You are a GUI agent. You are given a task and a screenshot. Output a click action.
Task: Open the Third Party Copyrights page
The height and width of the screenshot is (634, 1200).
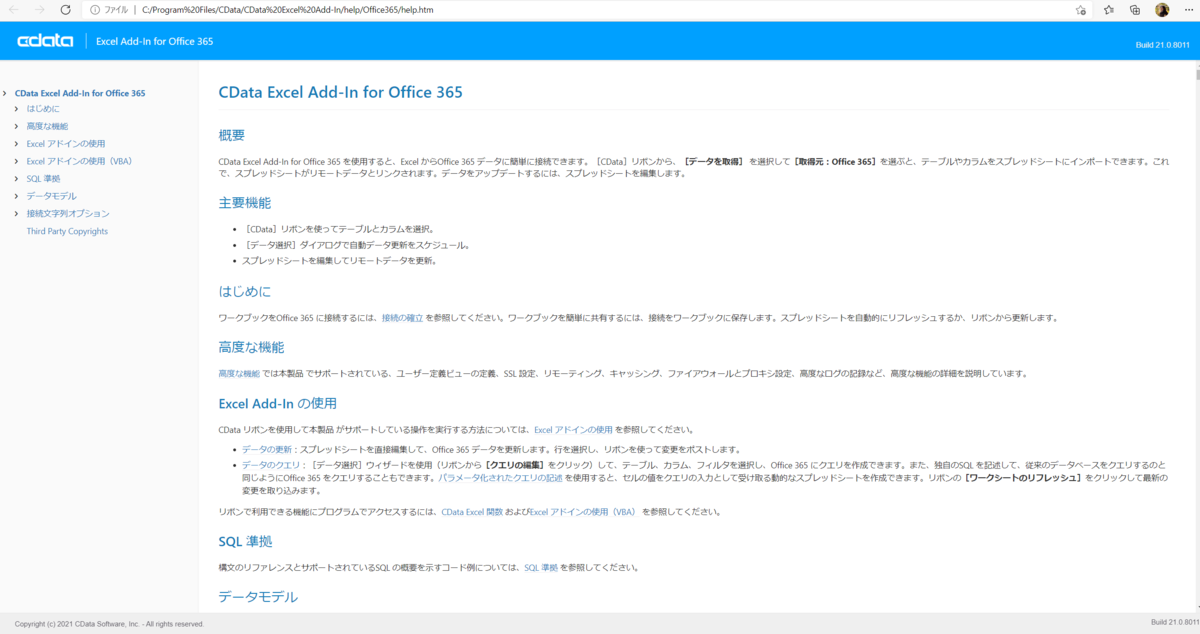(x=67, y=230)
